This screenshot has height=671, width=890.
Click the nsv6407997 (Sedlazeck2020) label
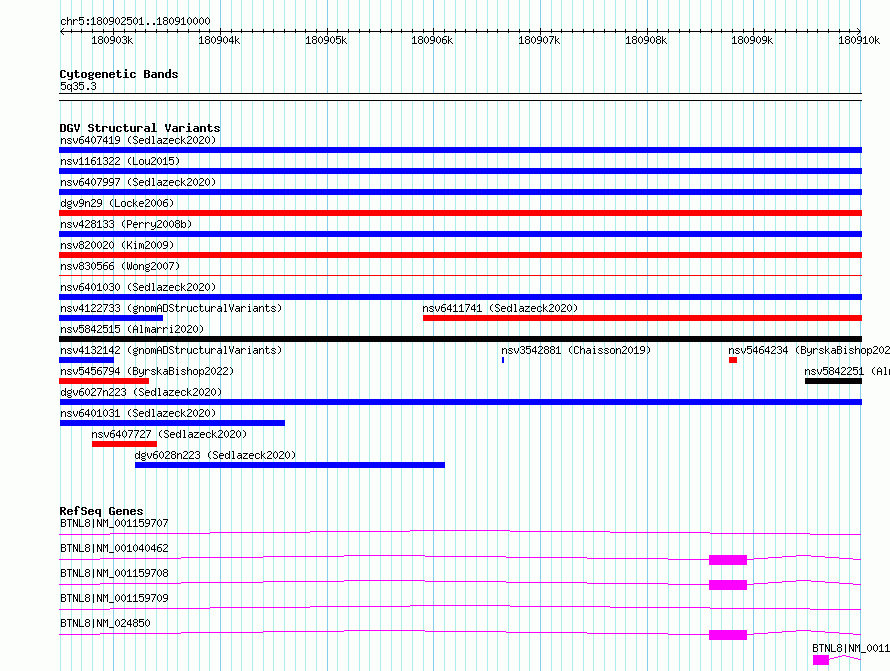138,182
